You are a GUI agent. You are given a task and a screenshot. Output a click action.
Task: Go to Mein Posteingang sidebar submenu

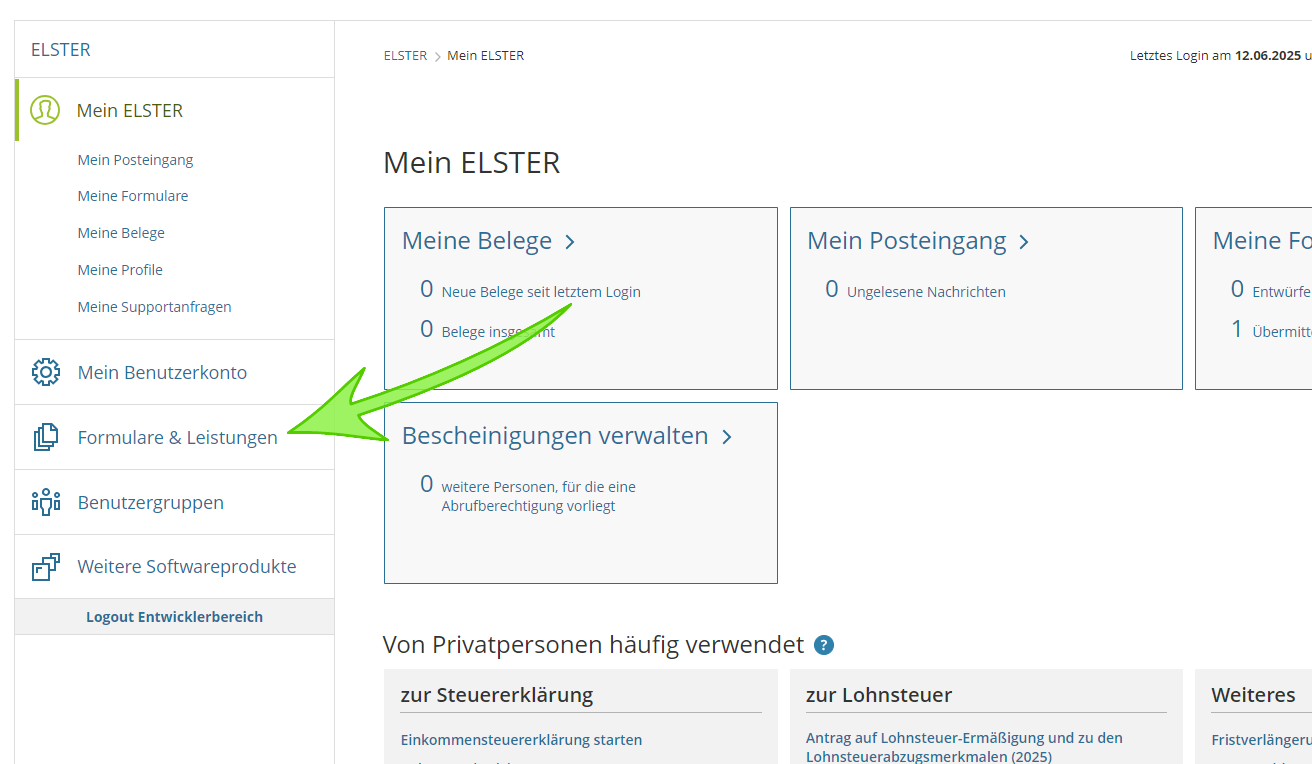135,160
